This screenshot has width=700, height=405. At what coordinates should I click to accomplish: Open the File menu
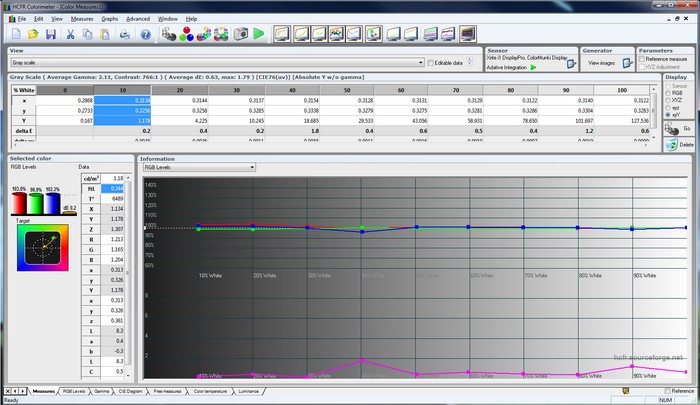pyautogui.click(x=21, y=19)
